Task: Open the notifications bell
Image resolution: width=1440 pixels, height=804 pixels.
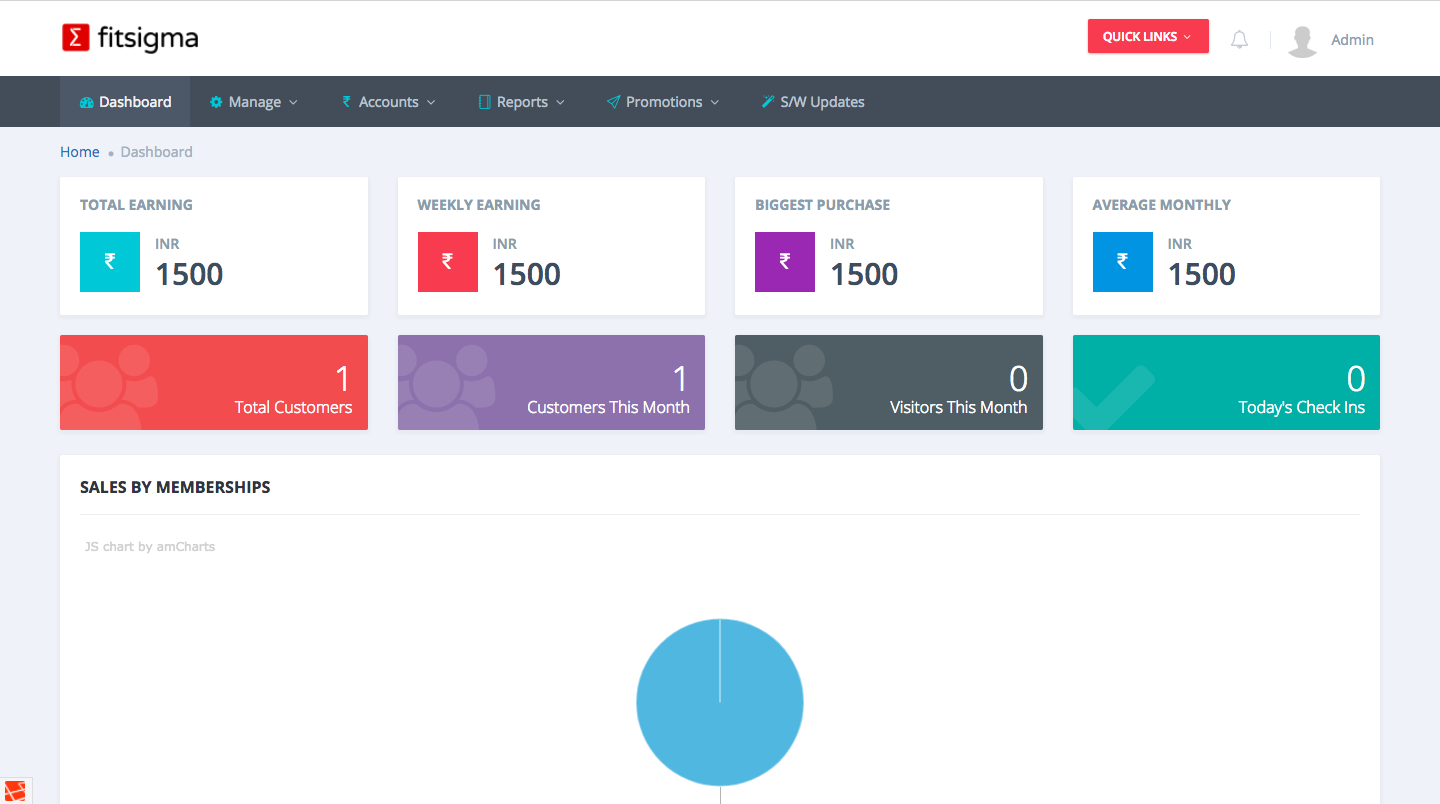Action: (1239, 40)
